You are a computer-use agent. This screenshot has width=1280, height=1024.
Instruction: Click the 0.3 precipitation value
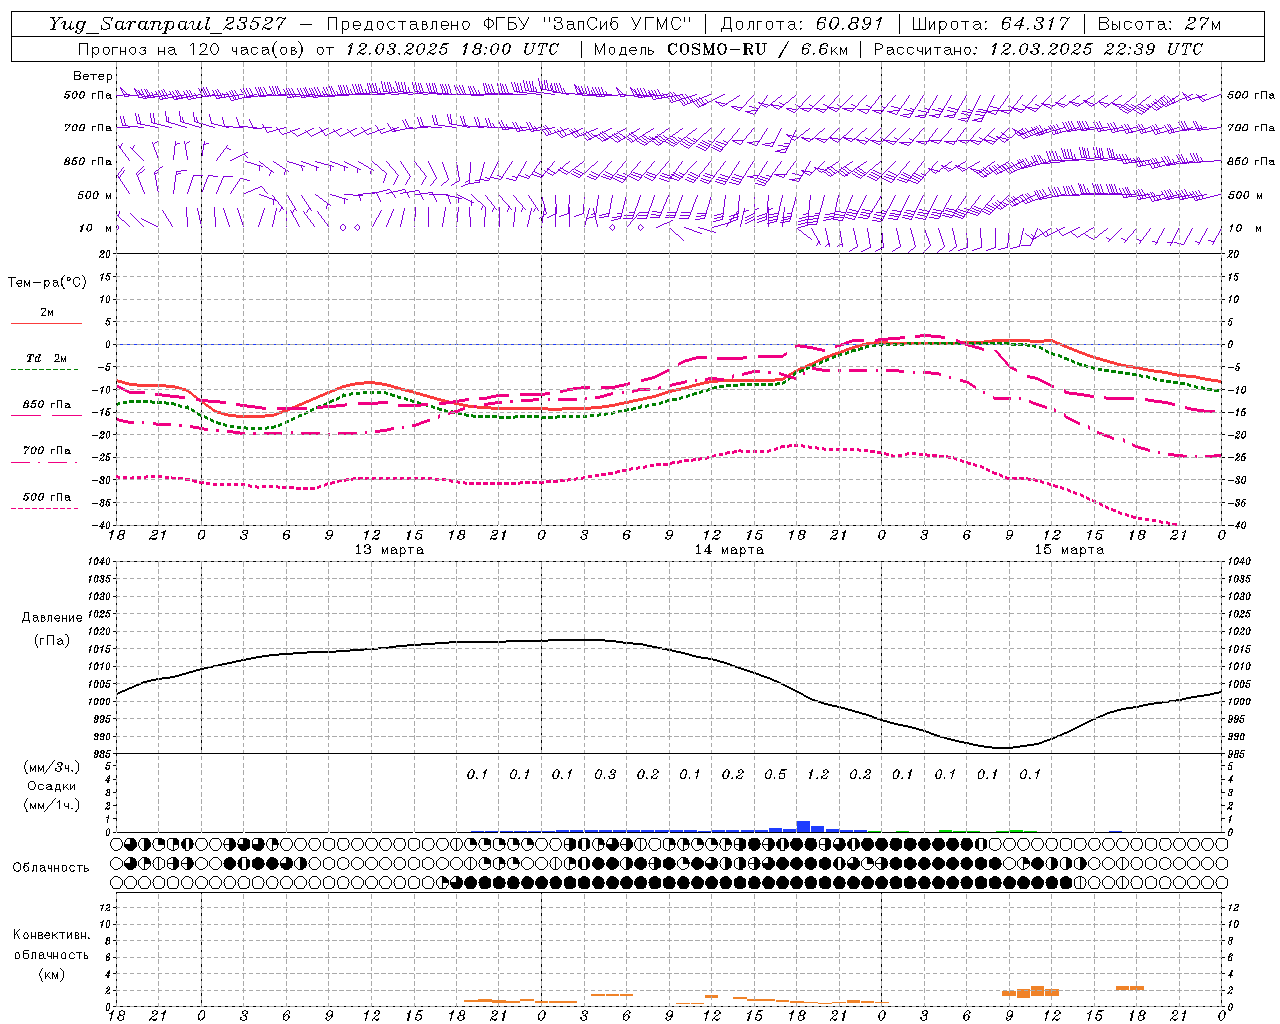(x=605, y=775)
